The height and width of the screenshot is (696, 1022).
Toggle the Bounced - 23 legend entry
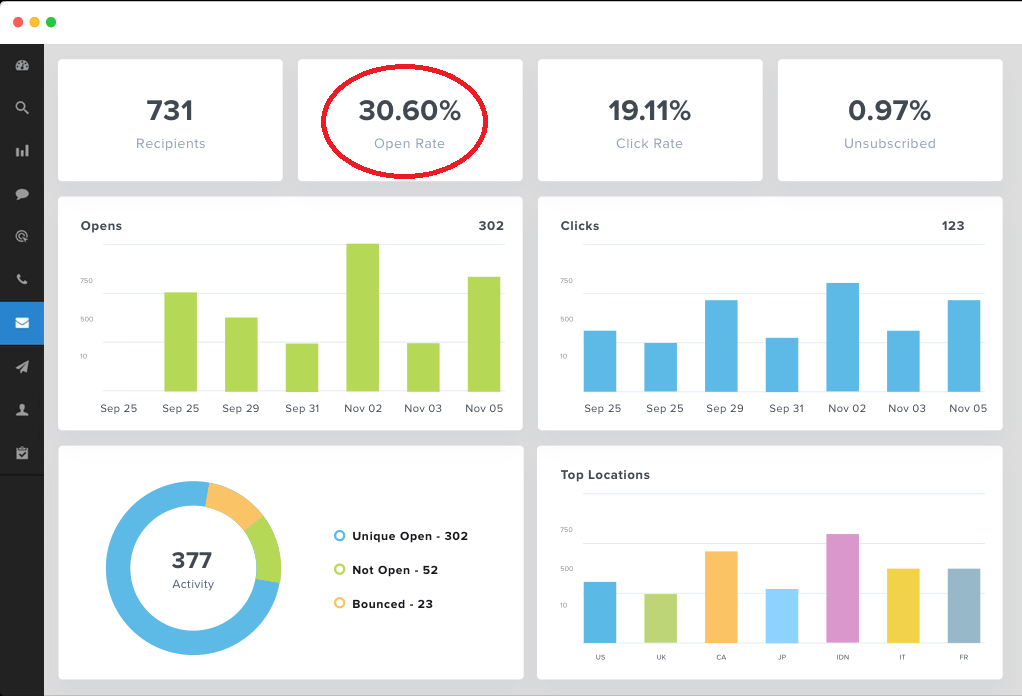[x=391, y=604]
